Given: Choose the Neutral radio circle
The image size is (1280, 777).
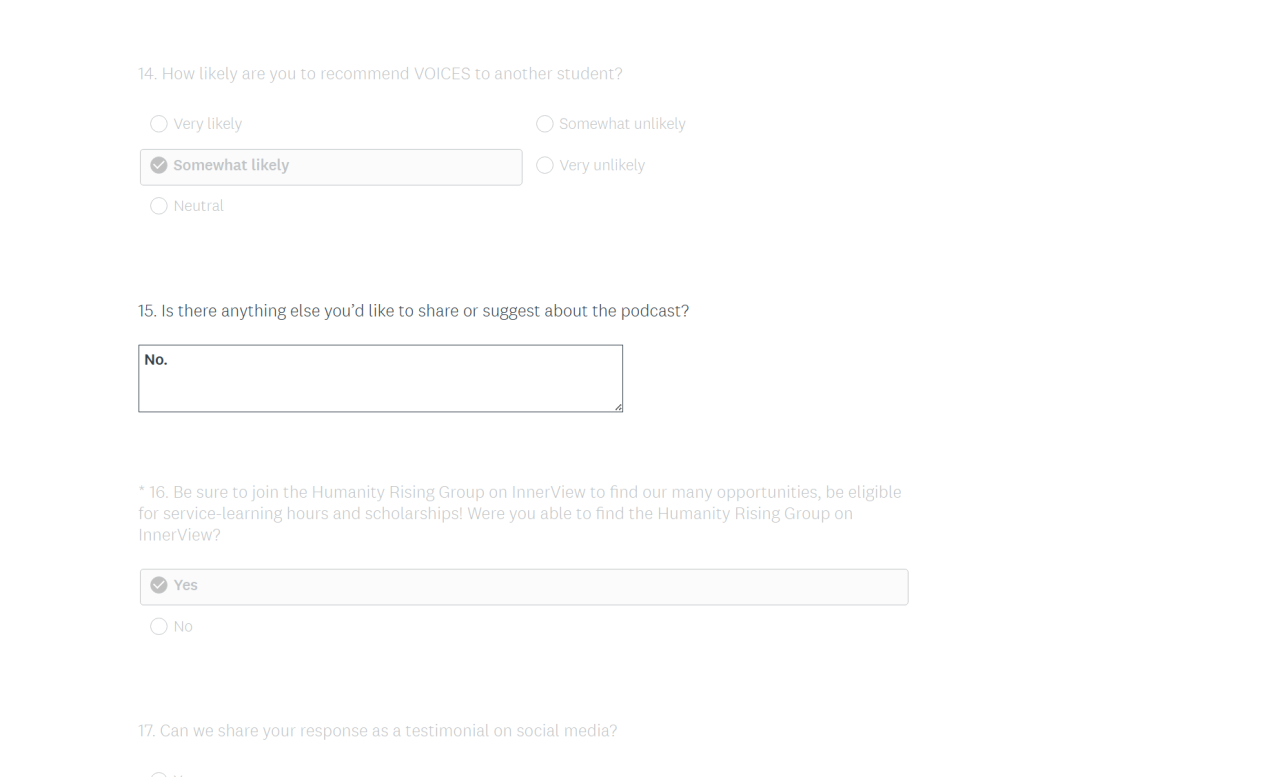Looking at the screenshot, I should point(159,206).
